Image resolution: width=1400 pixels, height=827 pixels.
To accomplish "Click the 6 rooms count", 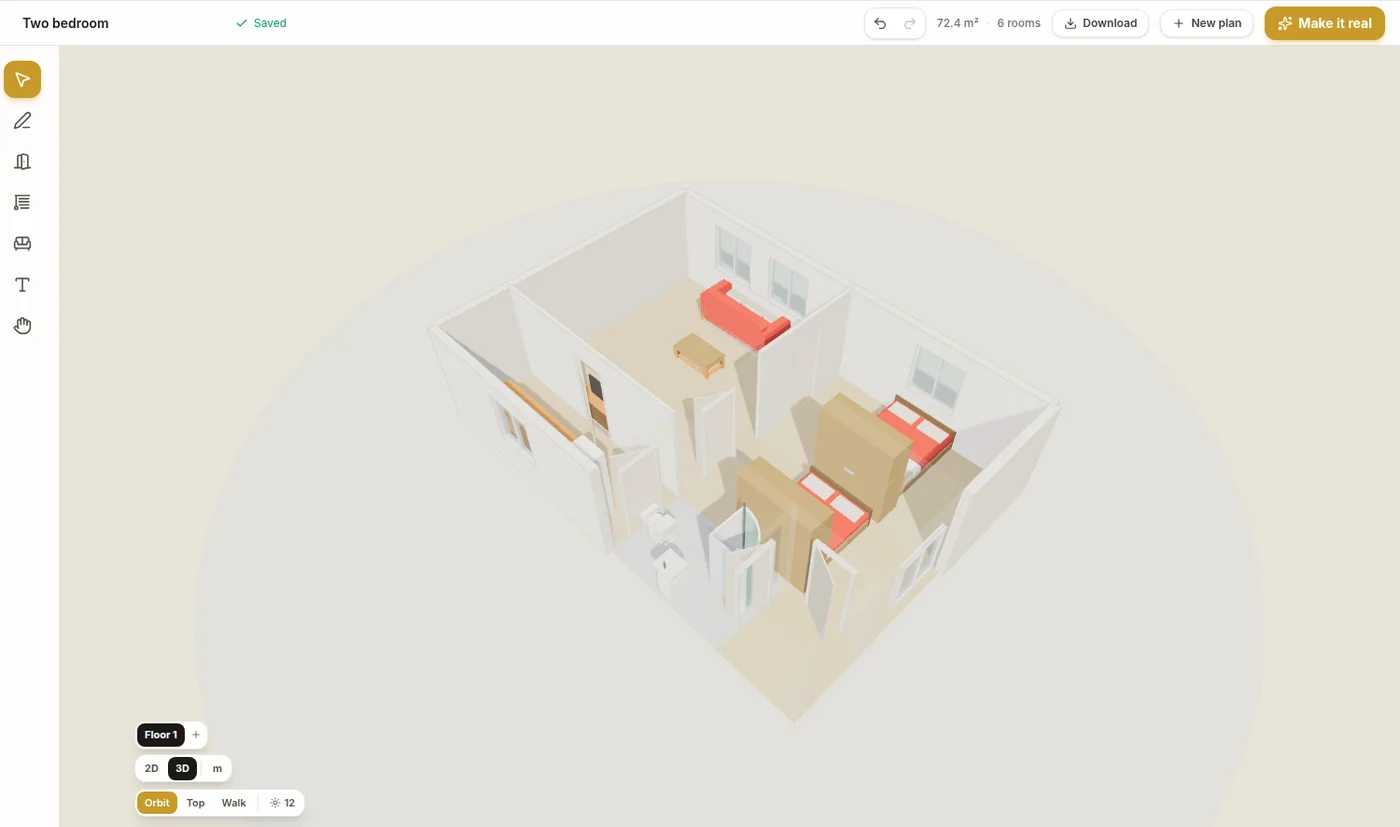I will pos(1019,23).
